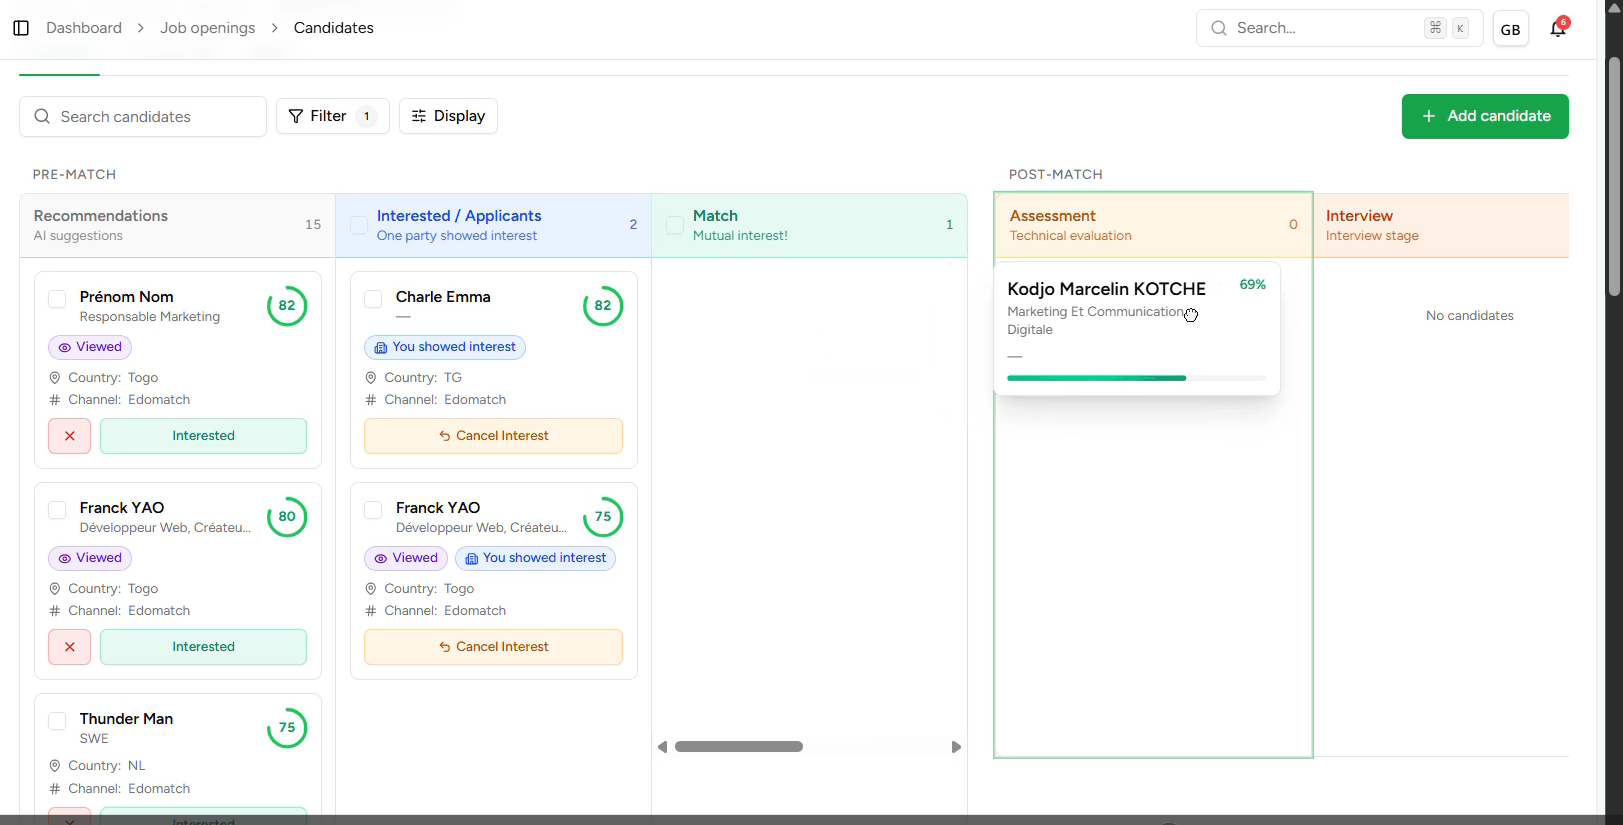Screen dimensions: 1623x825
Task: Select all in Interested / Applicants column
Action: coord(359,225)
